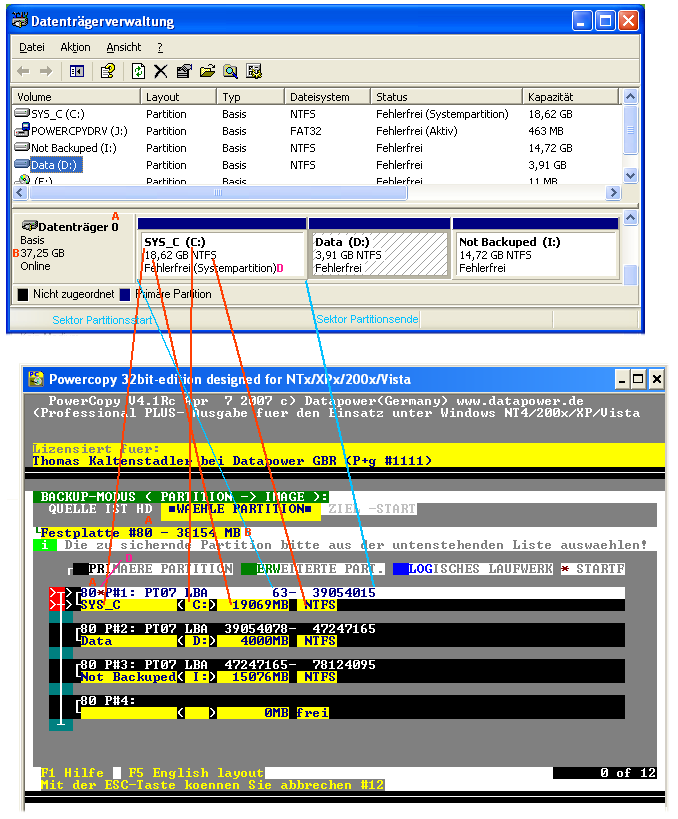Click the open folder toolbar icon
The height and width of the screenshot is (819, 678).
pyautogui.click(x=207, y=71)
